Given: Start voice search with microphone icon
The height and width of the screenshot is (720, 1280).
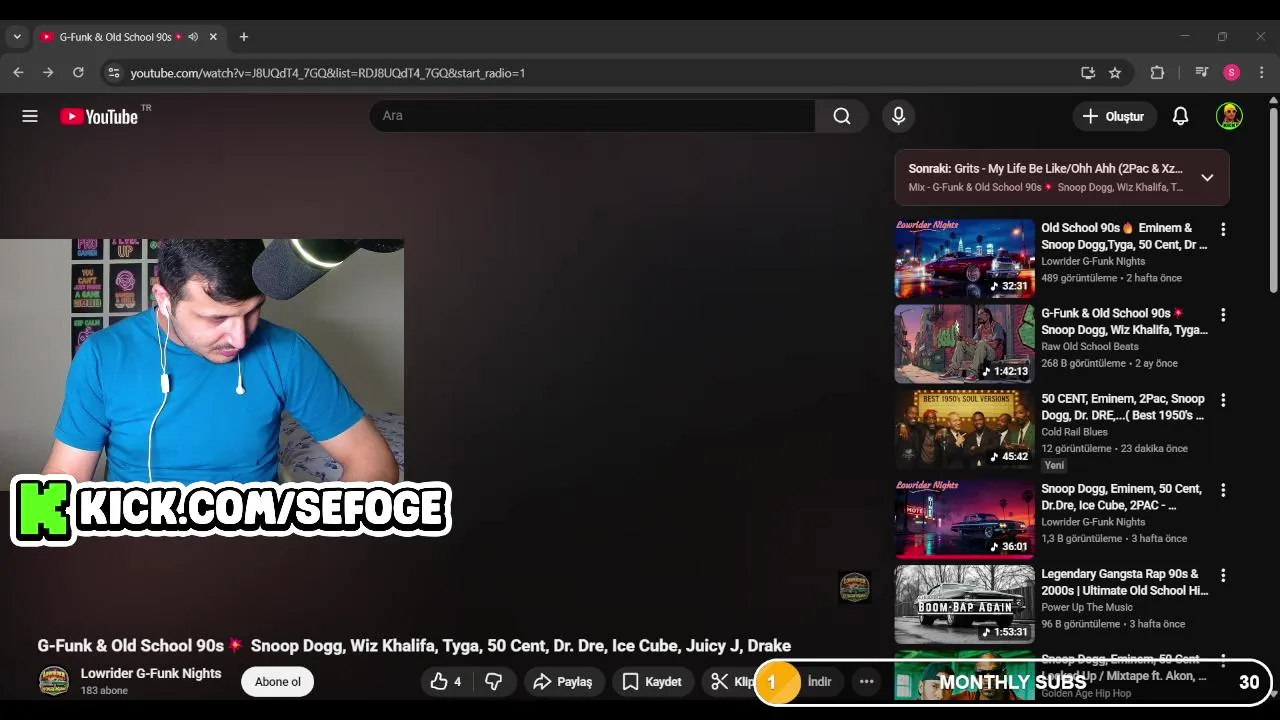Looking at the screenshot, I should point(898,116).
